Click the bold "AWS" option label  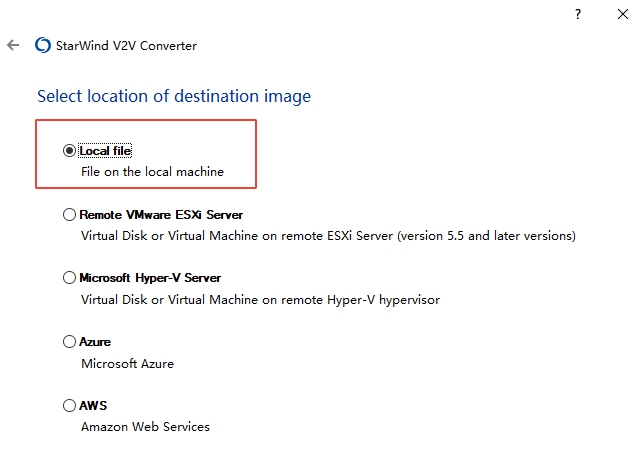tap(93, 406)
